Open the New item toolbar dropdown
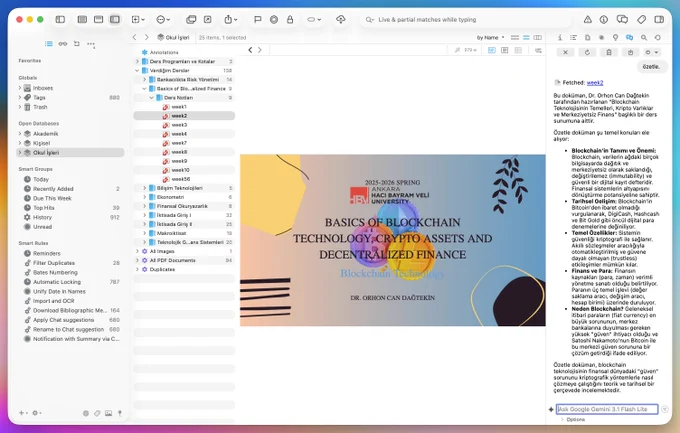 [138, 20]
